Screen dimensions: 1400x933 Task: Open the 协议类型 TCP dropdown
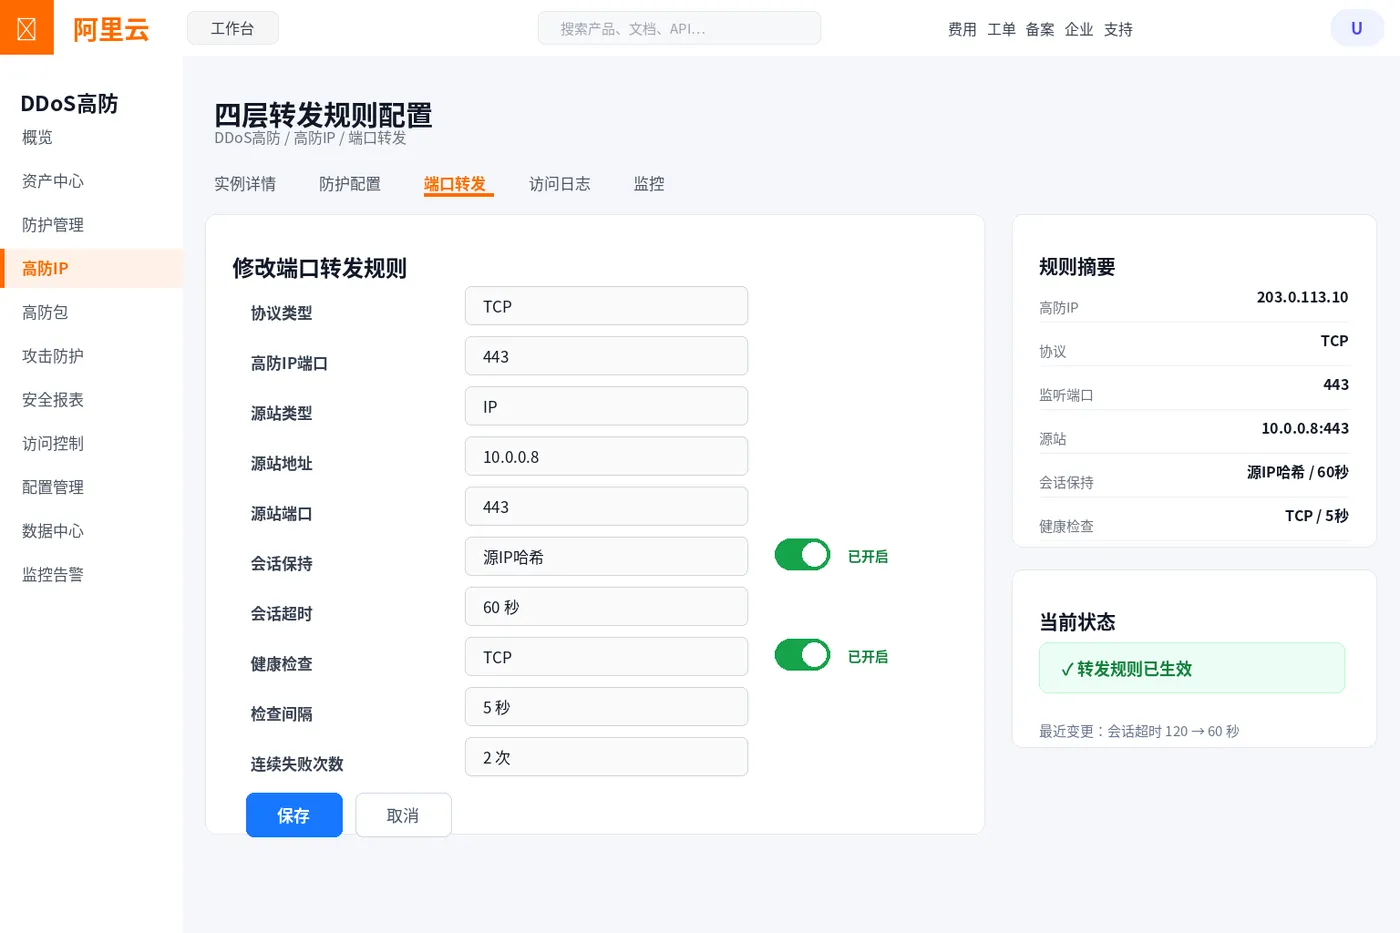tap(606, 306)
